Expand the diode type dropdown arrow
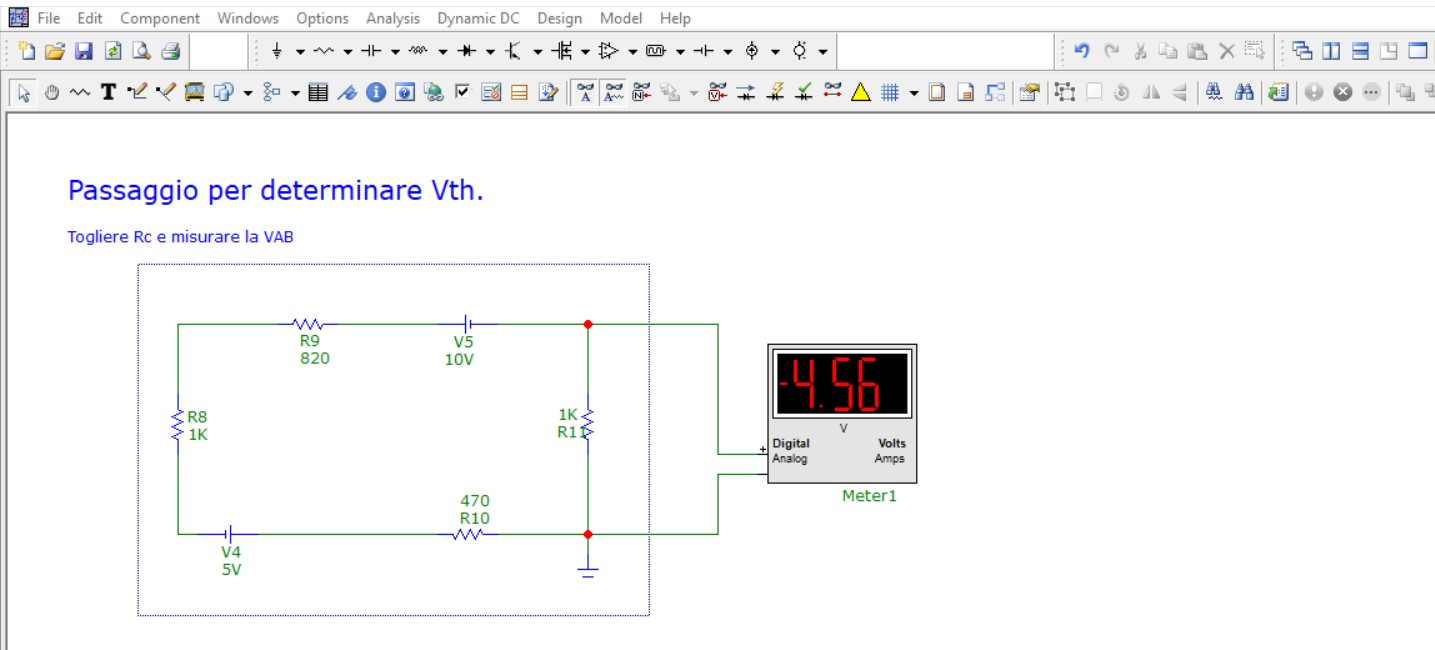 [490, 52]
